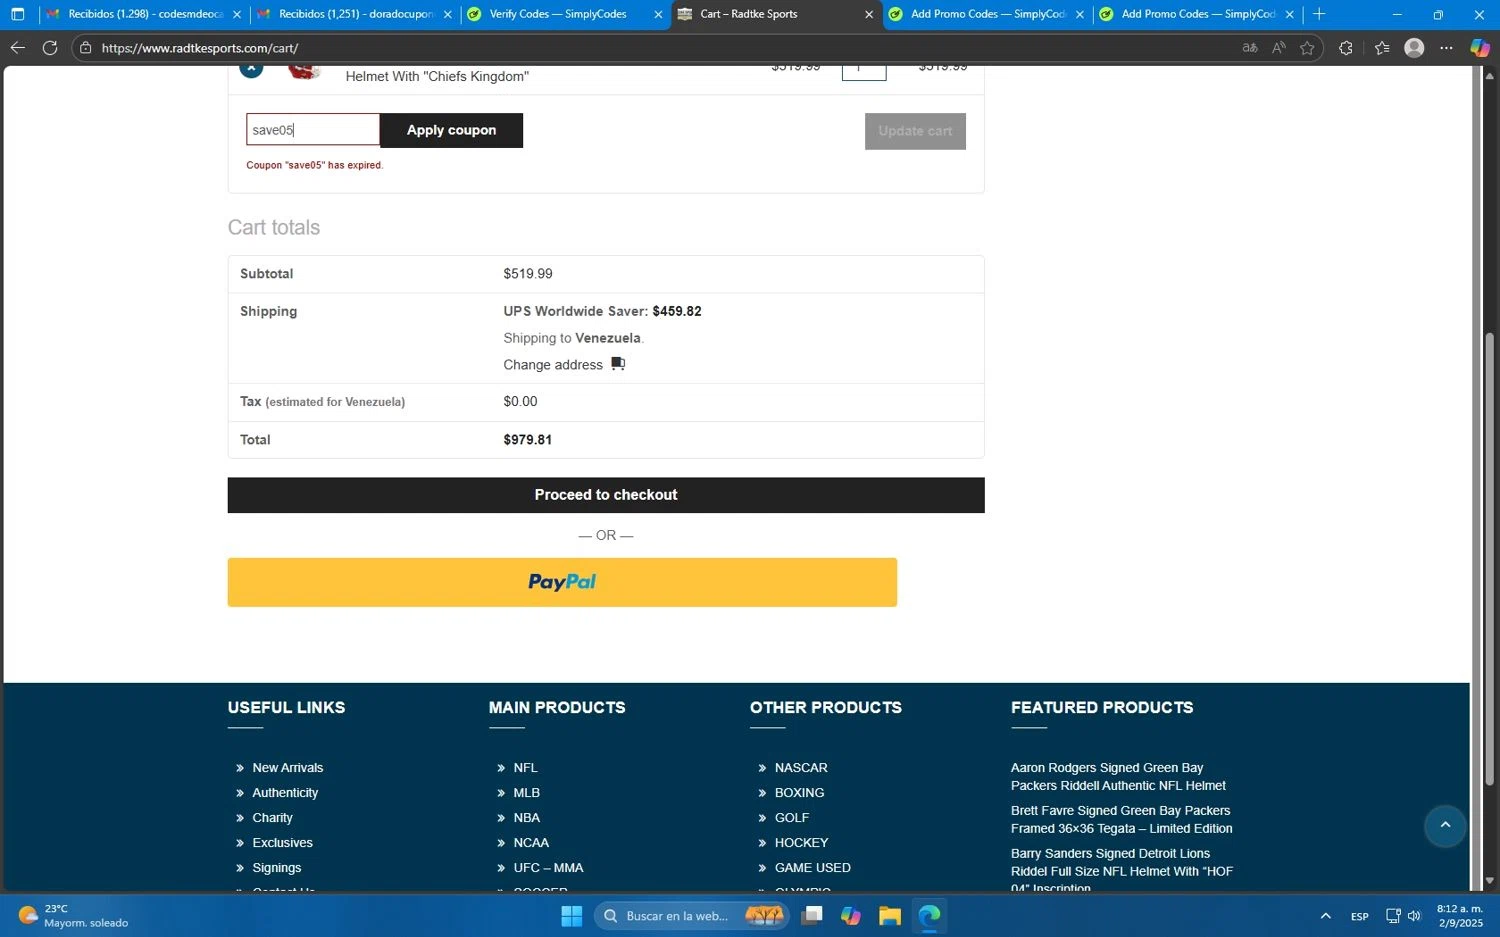Open the volume control in tray

(x=1414, y=916)
